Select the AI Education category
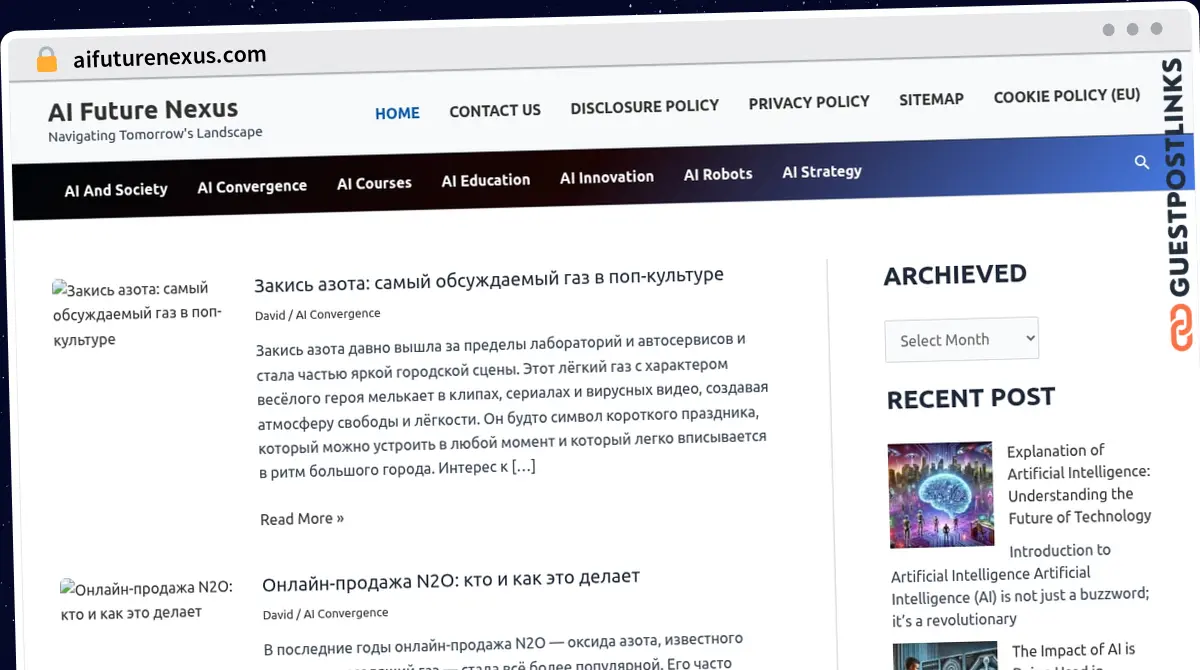Image resolution: width=1200 pixels, height=670 pixels. pos(486,180)
